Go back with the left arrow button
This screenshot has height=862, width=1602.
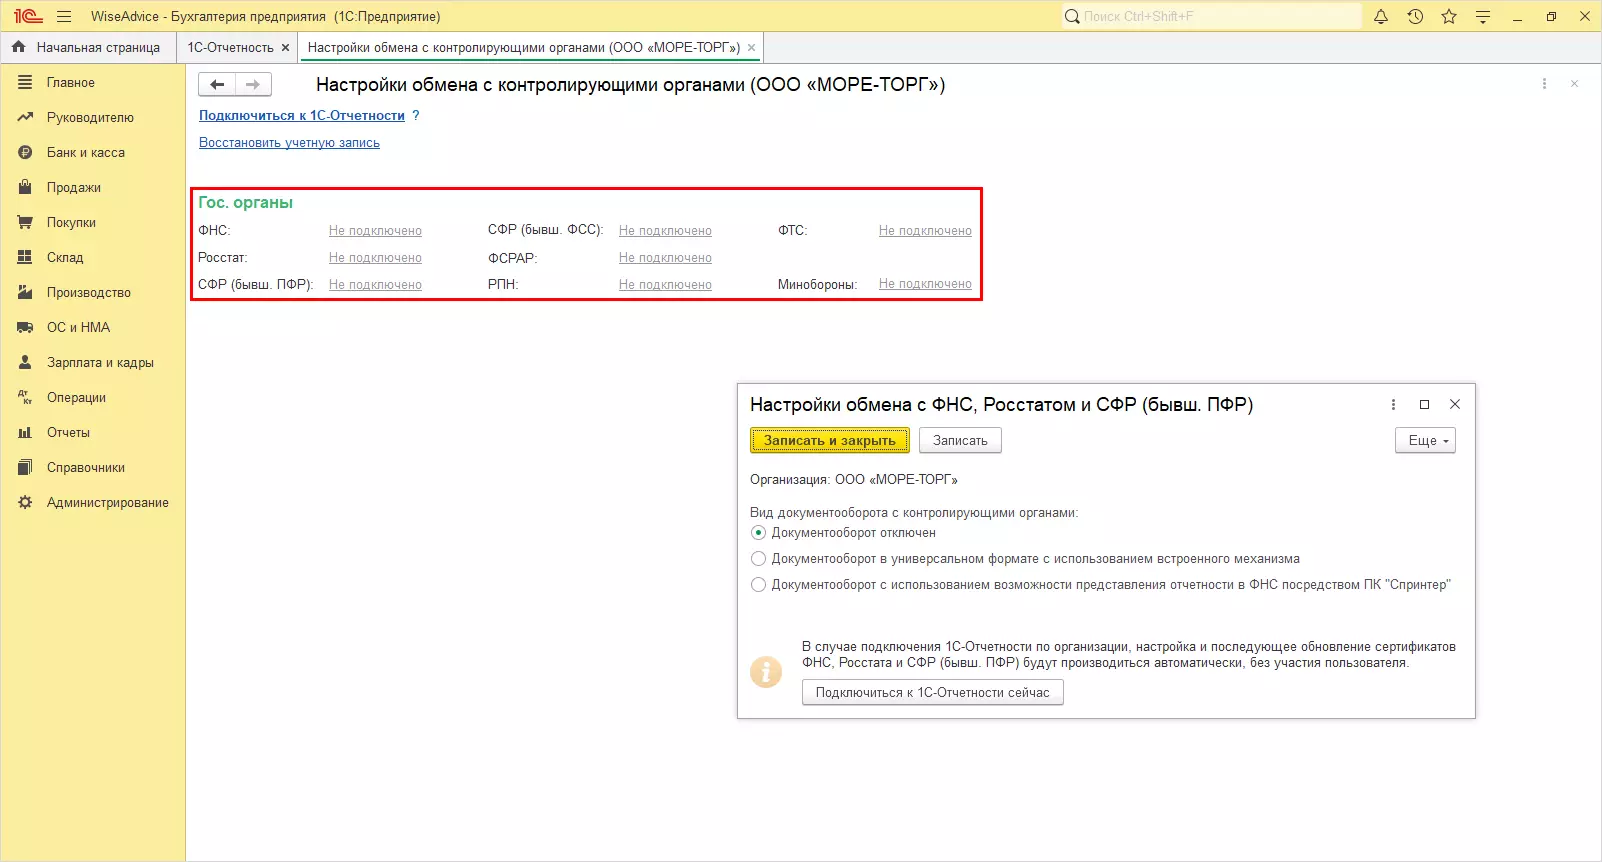[217, 85]
